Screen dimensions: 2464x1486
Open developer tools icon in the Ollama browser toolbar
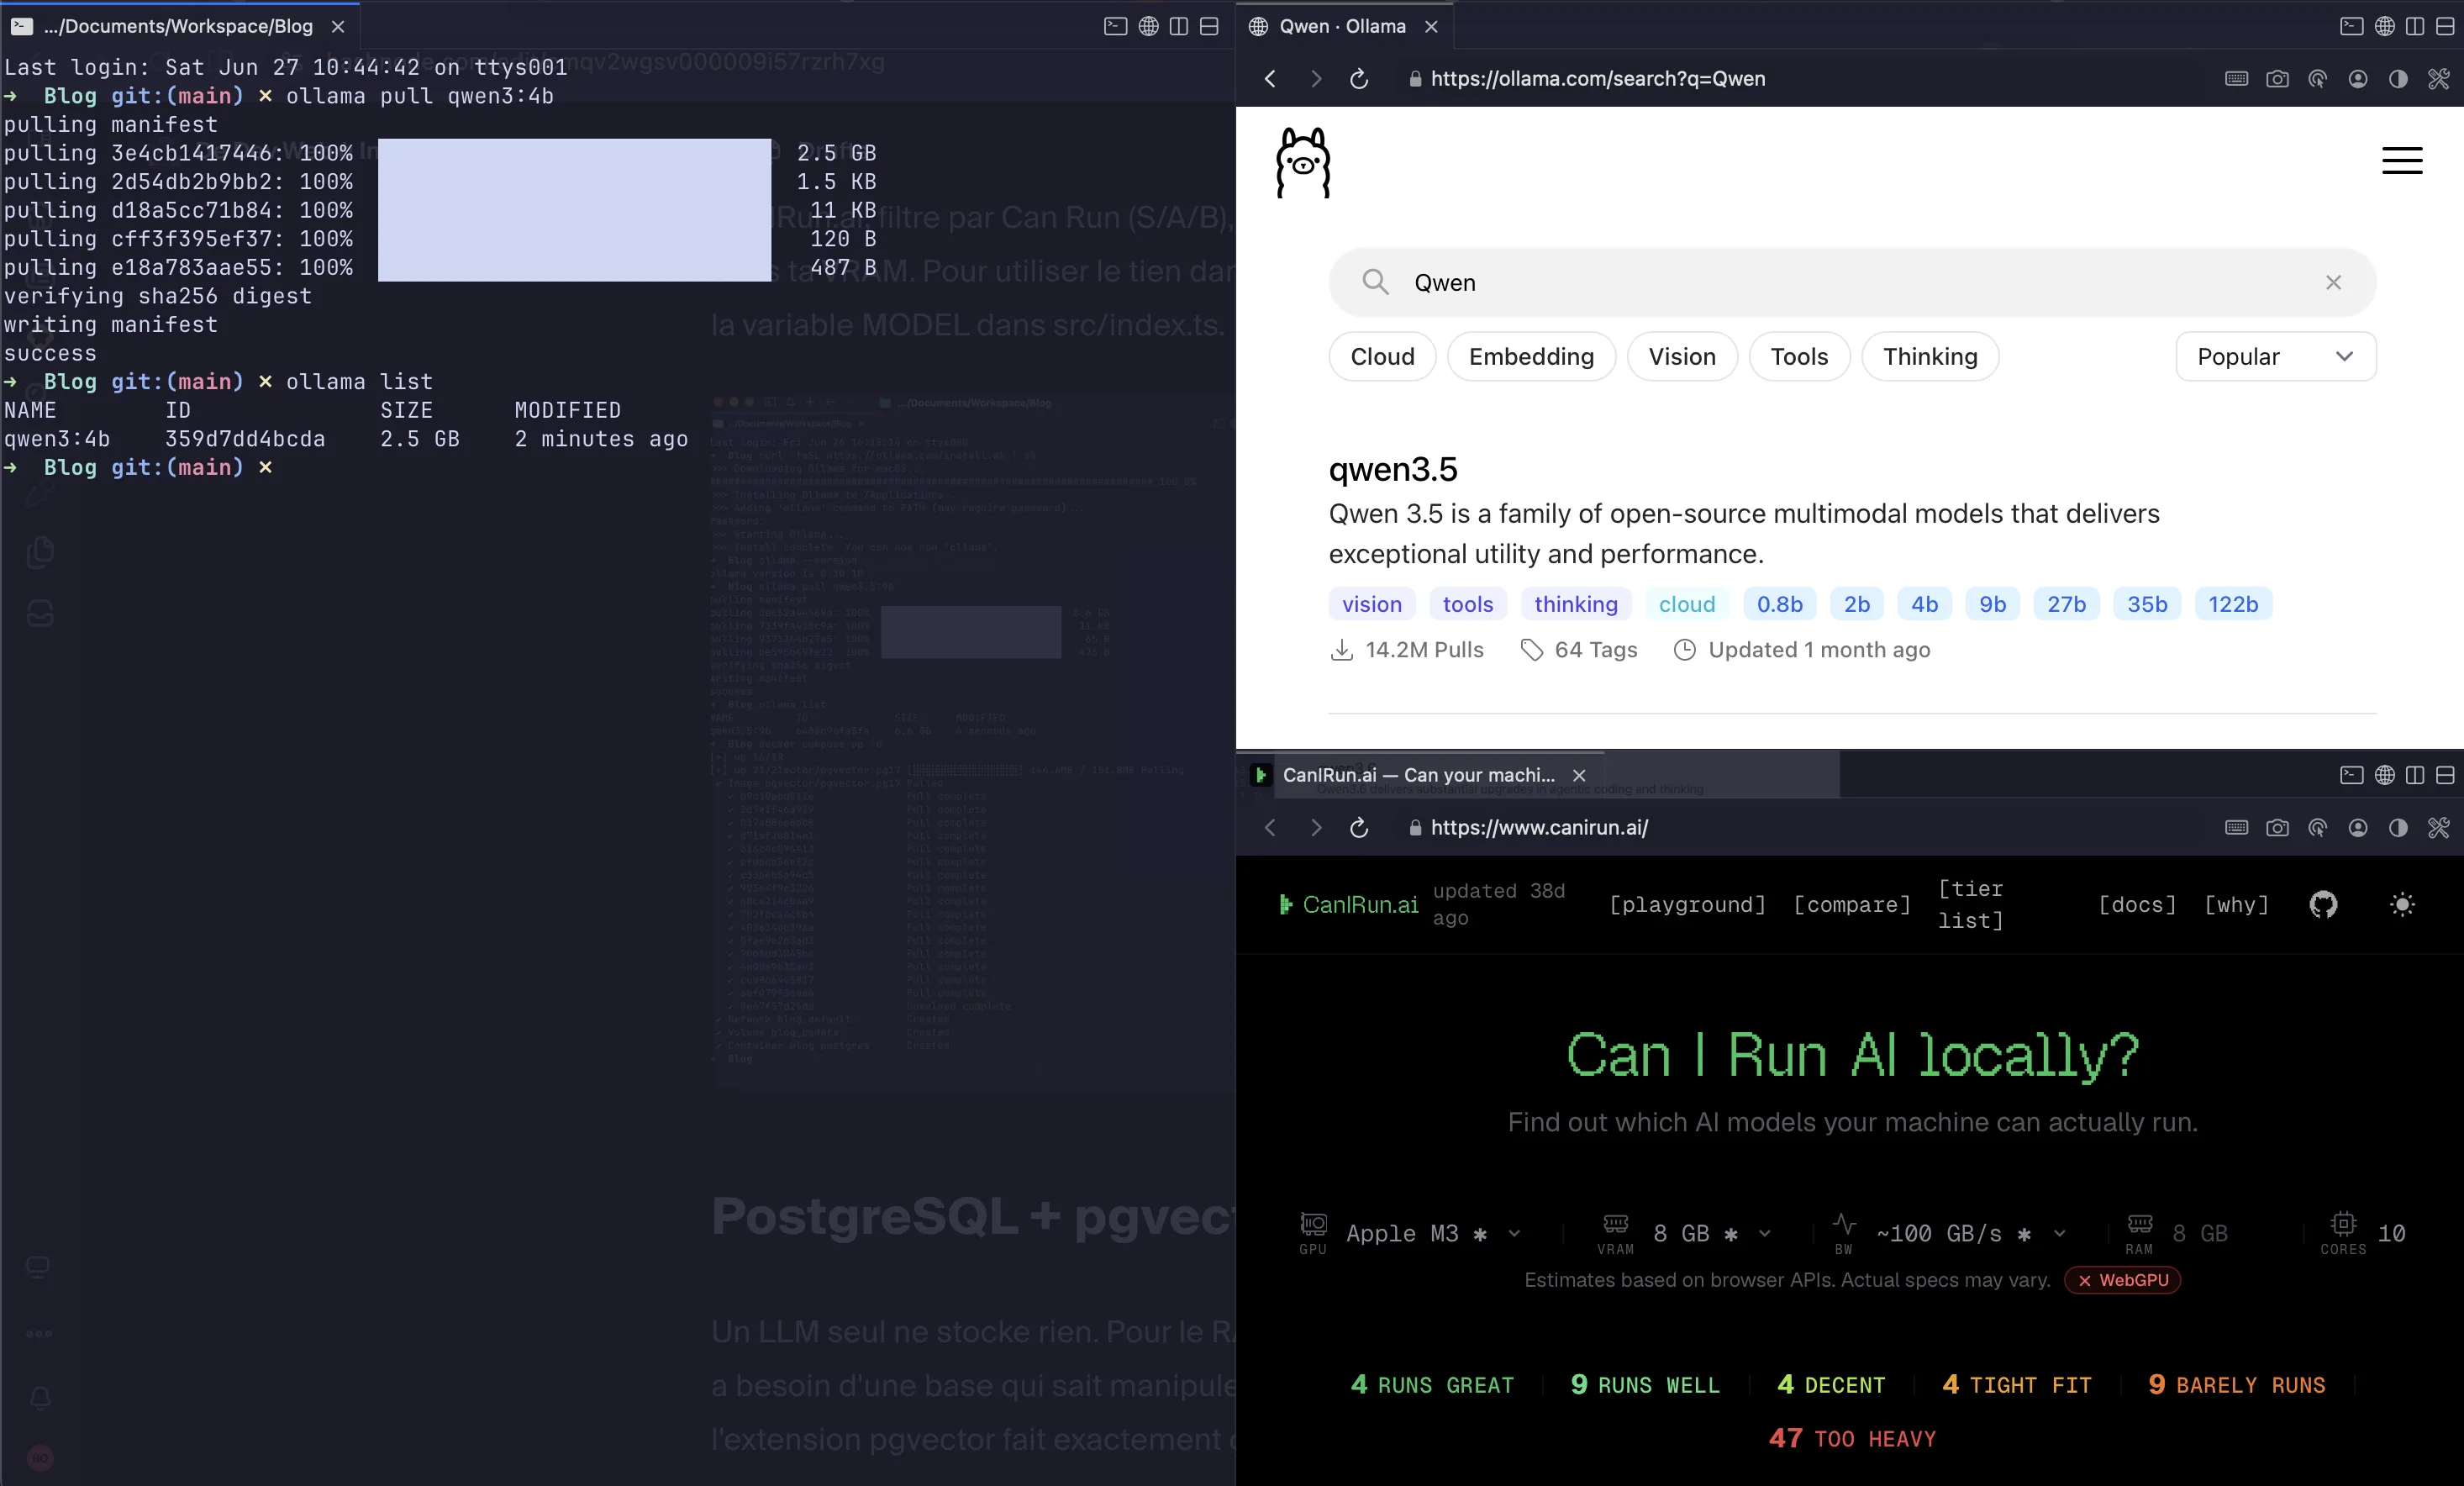(x=2439, y=78)
